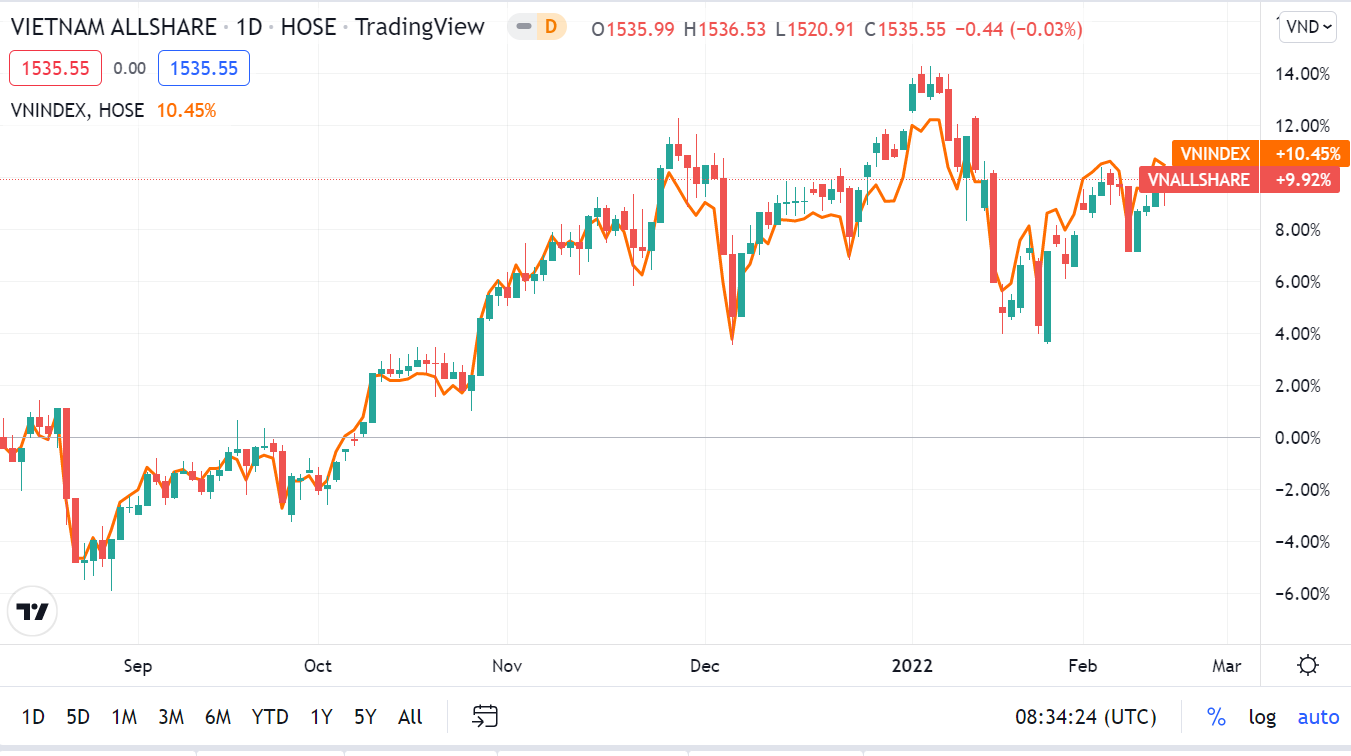Click the 08:34:24 (UTC) timezone clock
The height and width of the screenshot is (756, 1351).
click(1086, 716)
